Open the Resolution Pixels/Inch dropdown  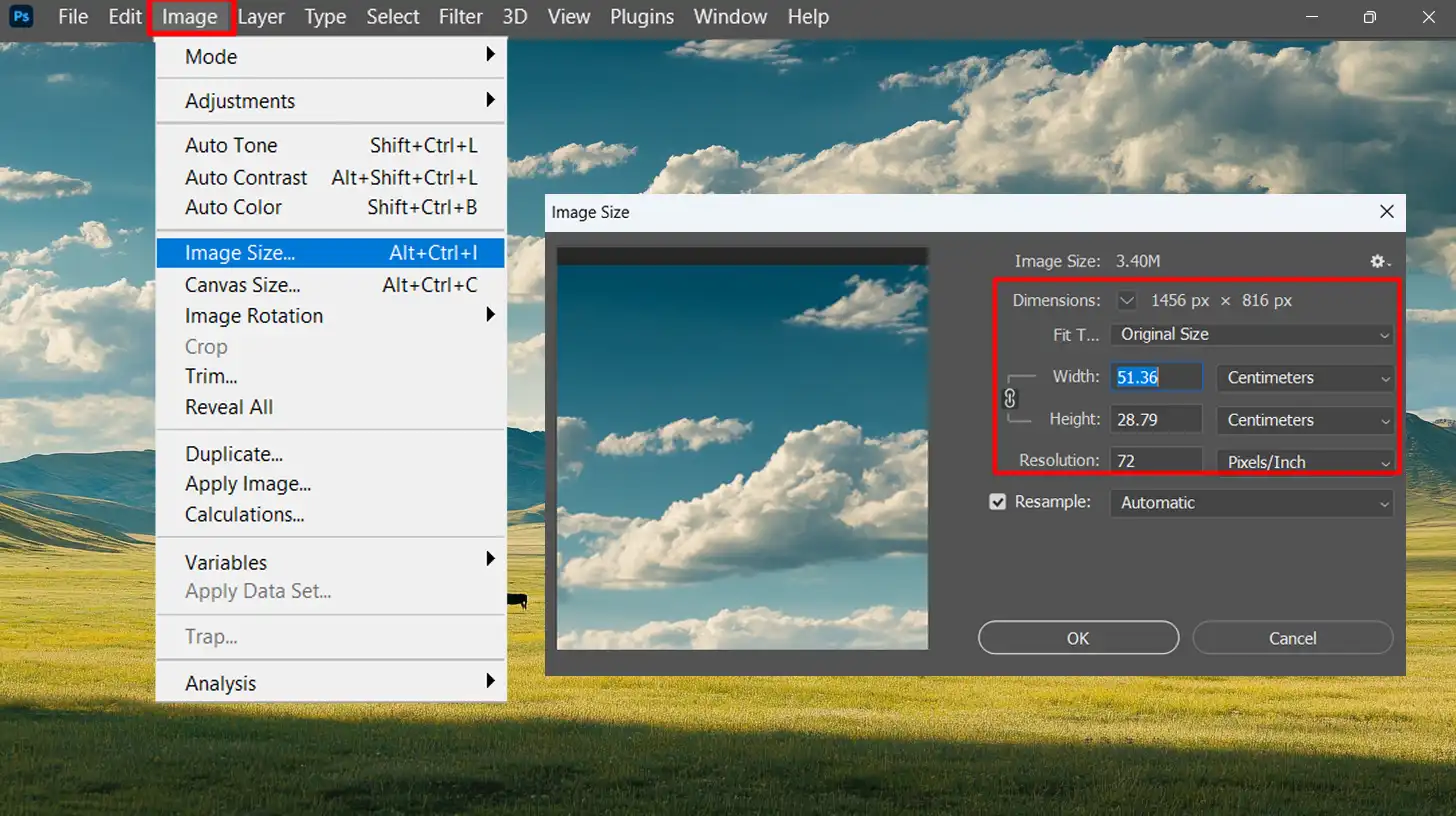point(1304,462)
